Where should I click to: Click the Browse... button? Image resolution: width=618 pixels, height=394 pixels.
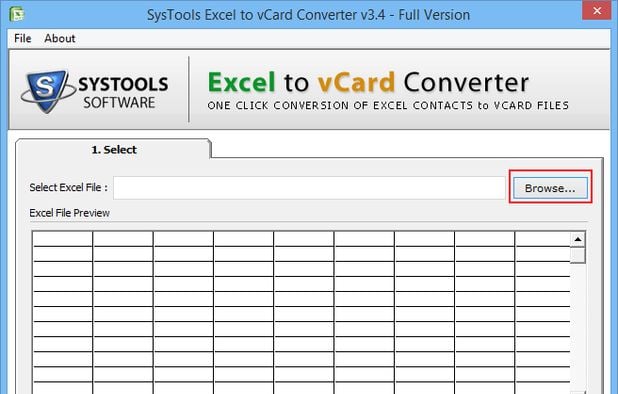pyautogui.click(x=550, y=188)
